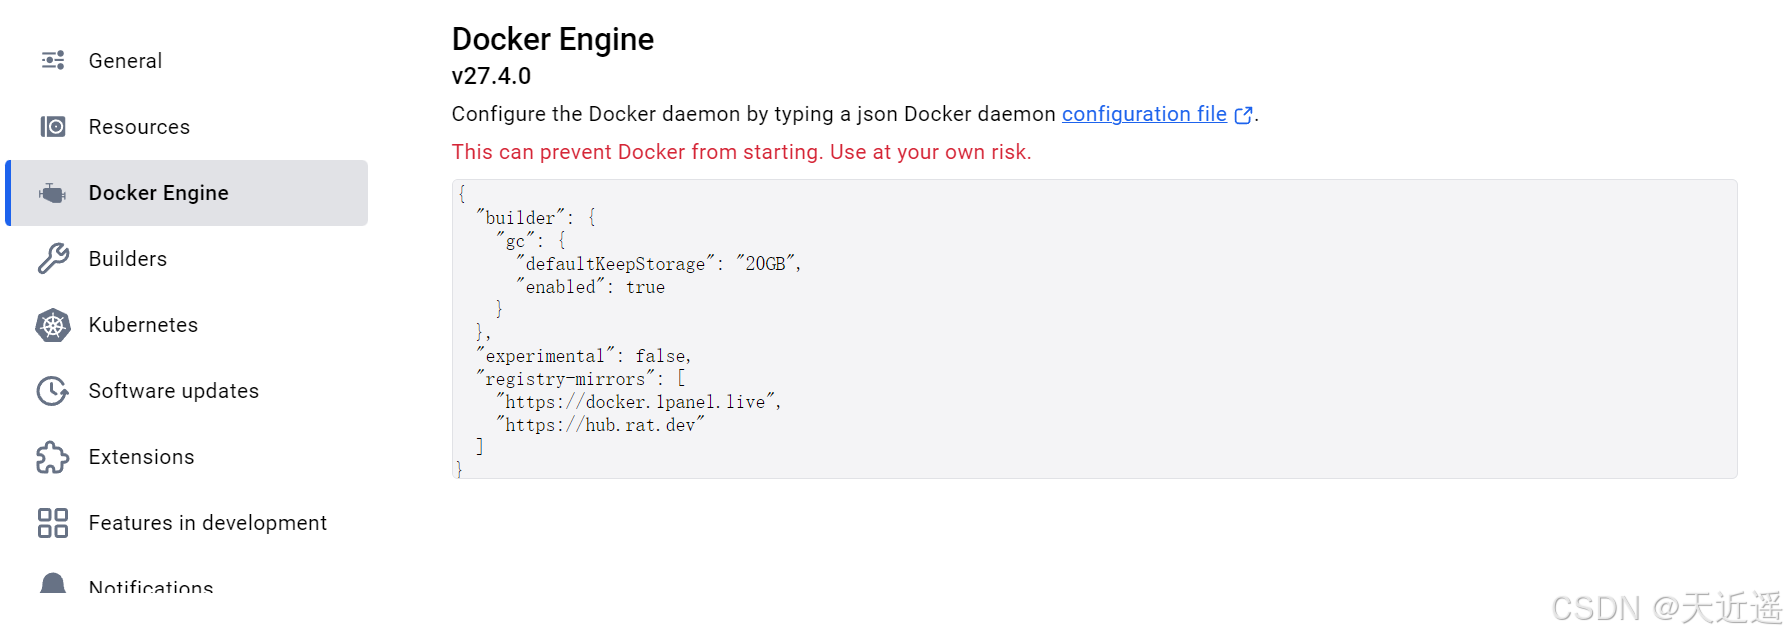Click the "gc" key line in the editor
This screenshot has width=1788, height=638.
coord(531,241)
